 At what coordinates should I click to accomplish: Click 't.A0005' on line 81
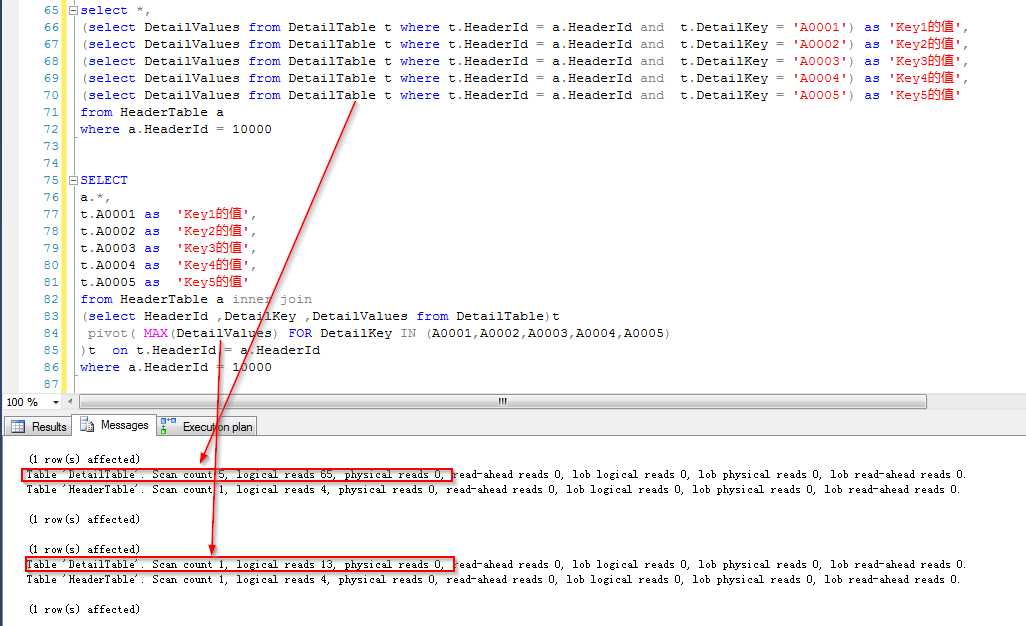(107, 283)
